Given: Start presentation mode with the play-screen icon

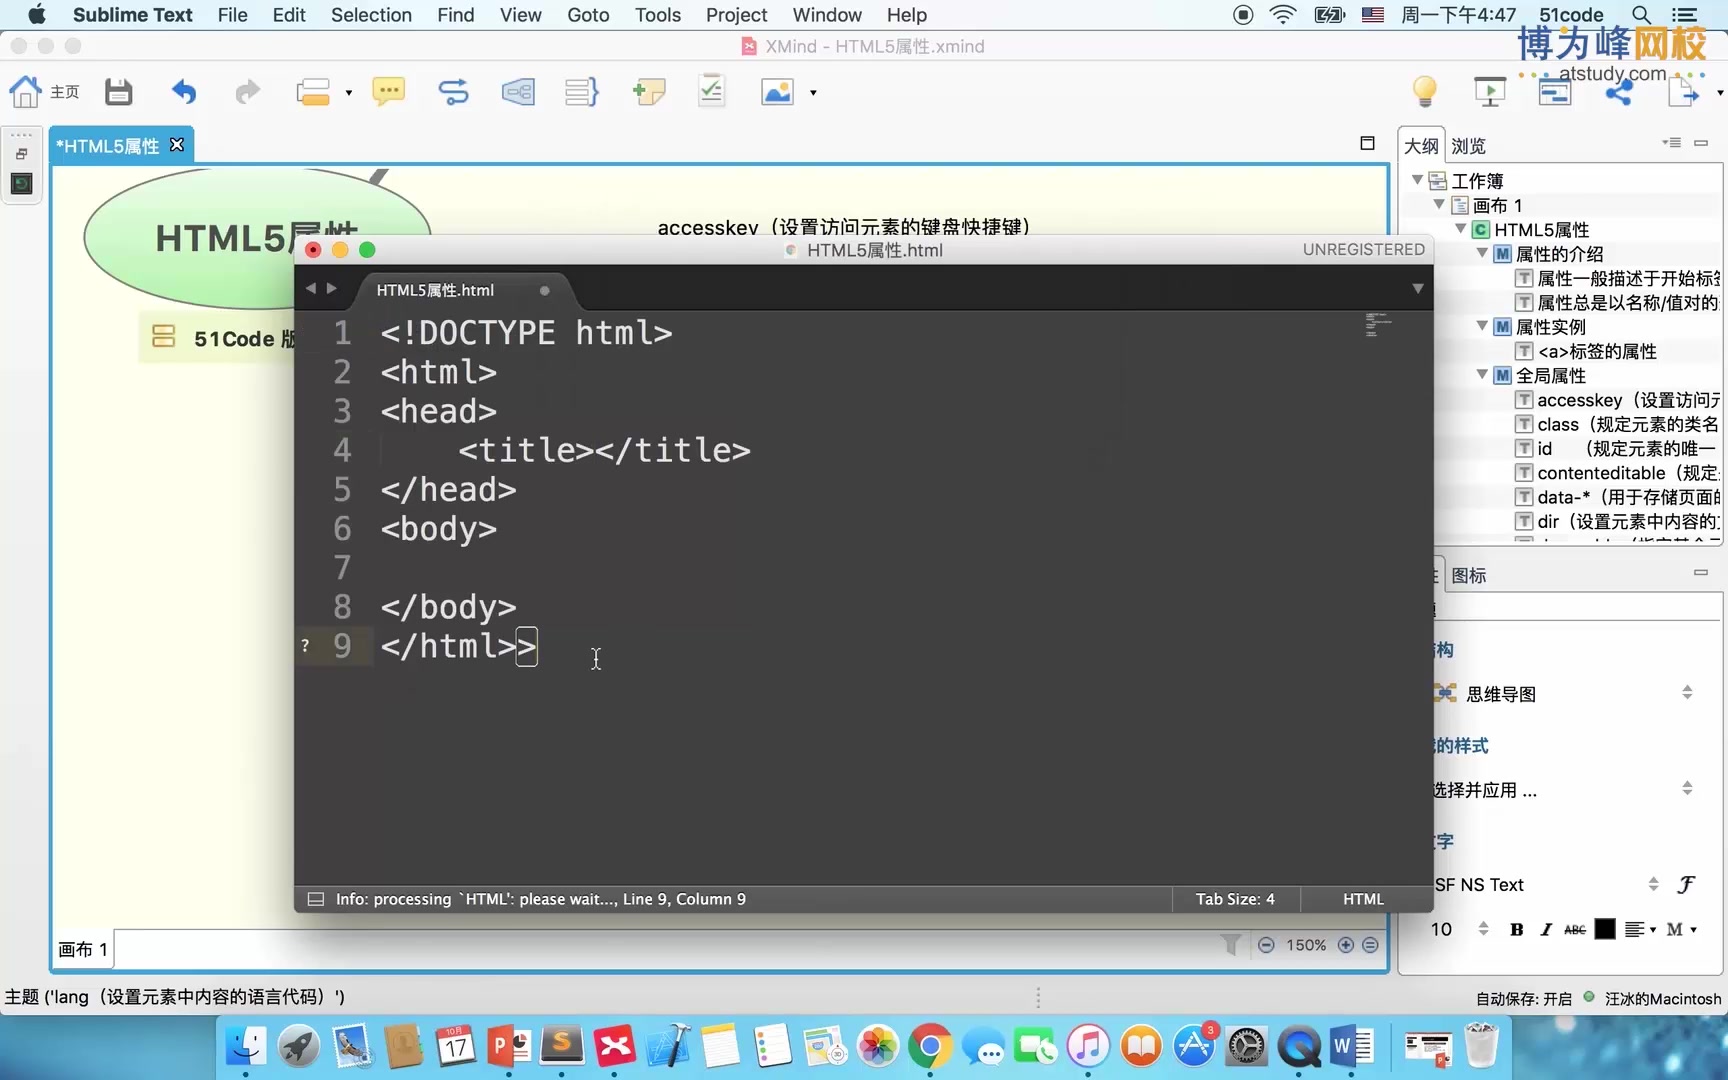Looking at the screenshot, I should click(x=1490, y=91).
